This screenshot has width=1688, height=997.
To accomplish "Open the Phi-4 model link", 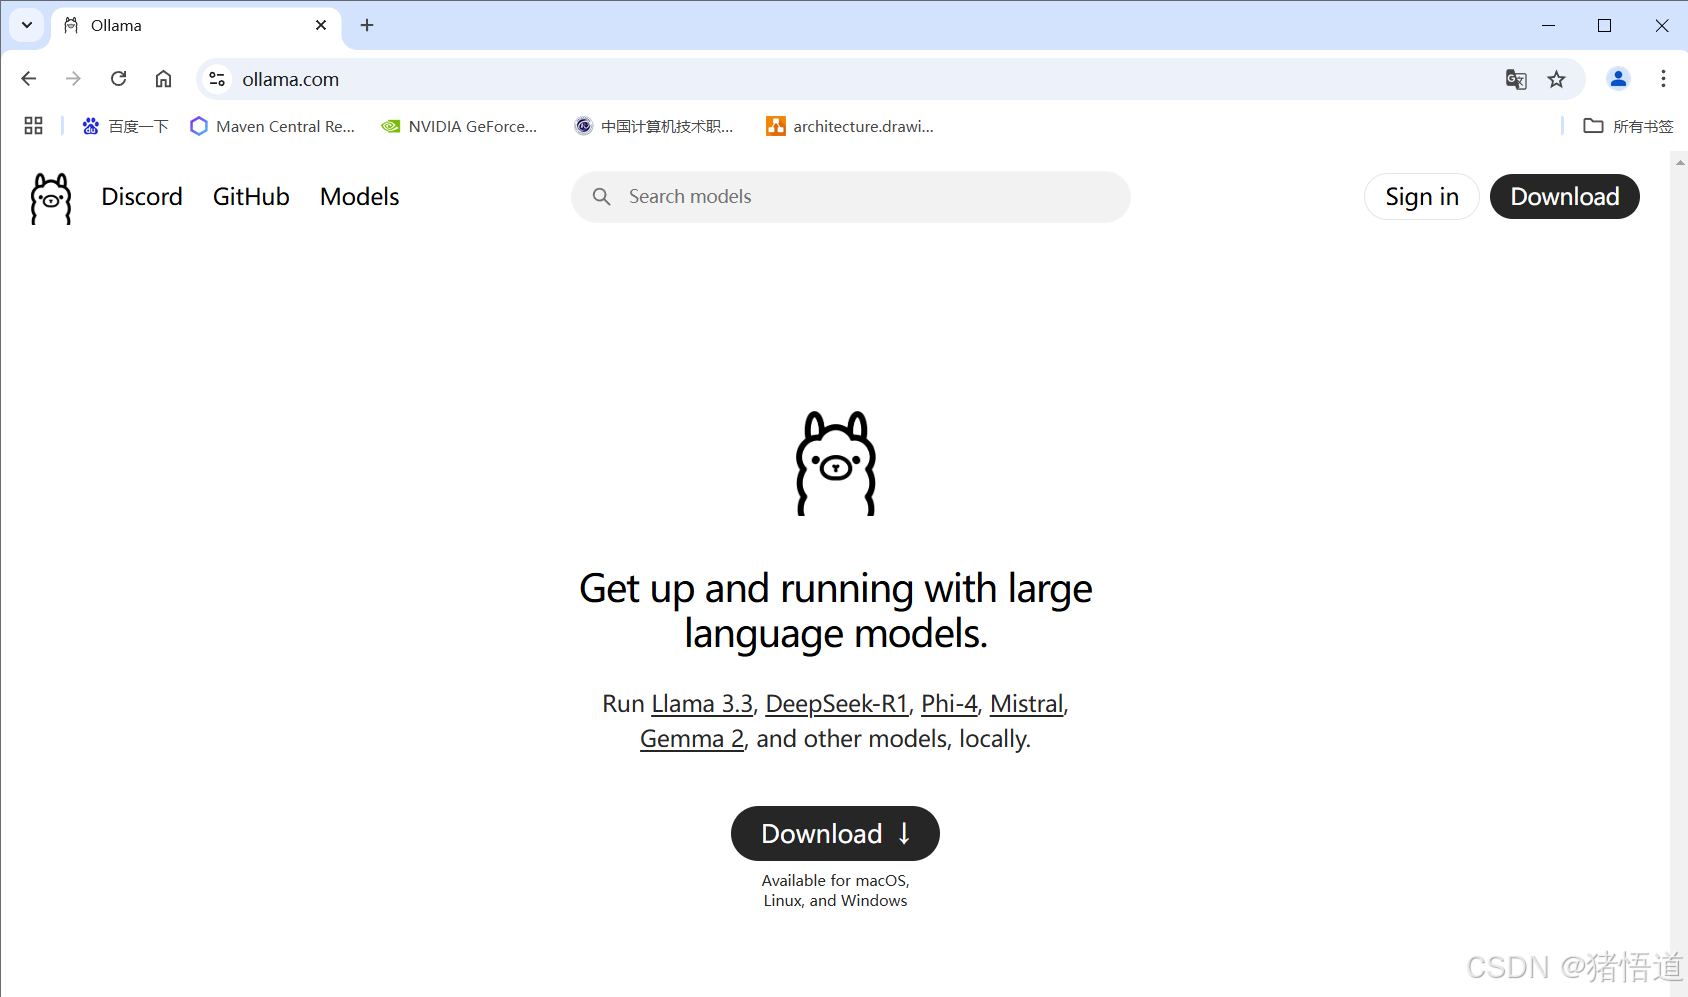I will tap(949, 704).
